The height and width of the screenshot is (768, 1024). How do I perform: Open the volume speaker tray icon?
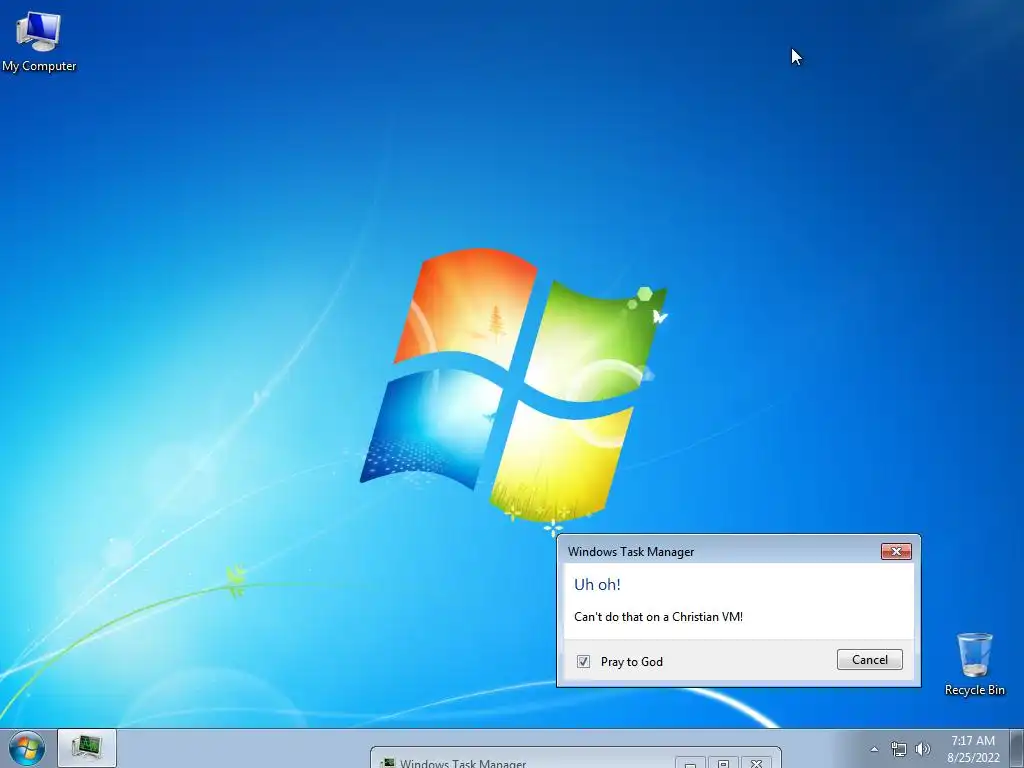pyautogui.click(x=923, y=749)
